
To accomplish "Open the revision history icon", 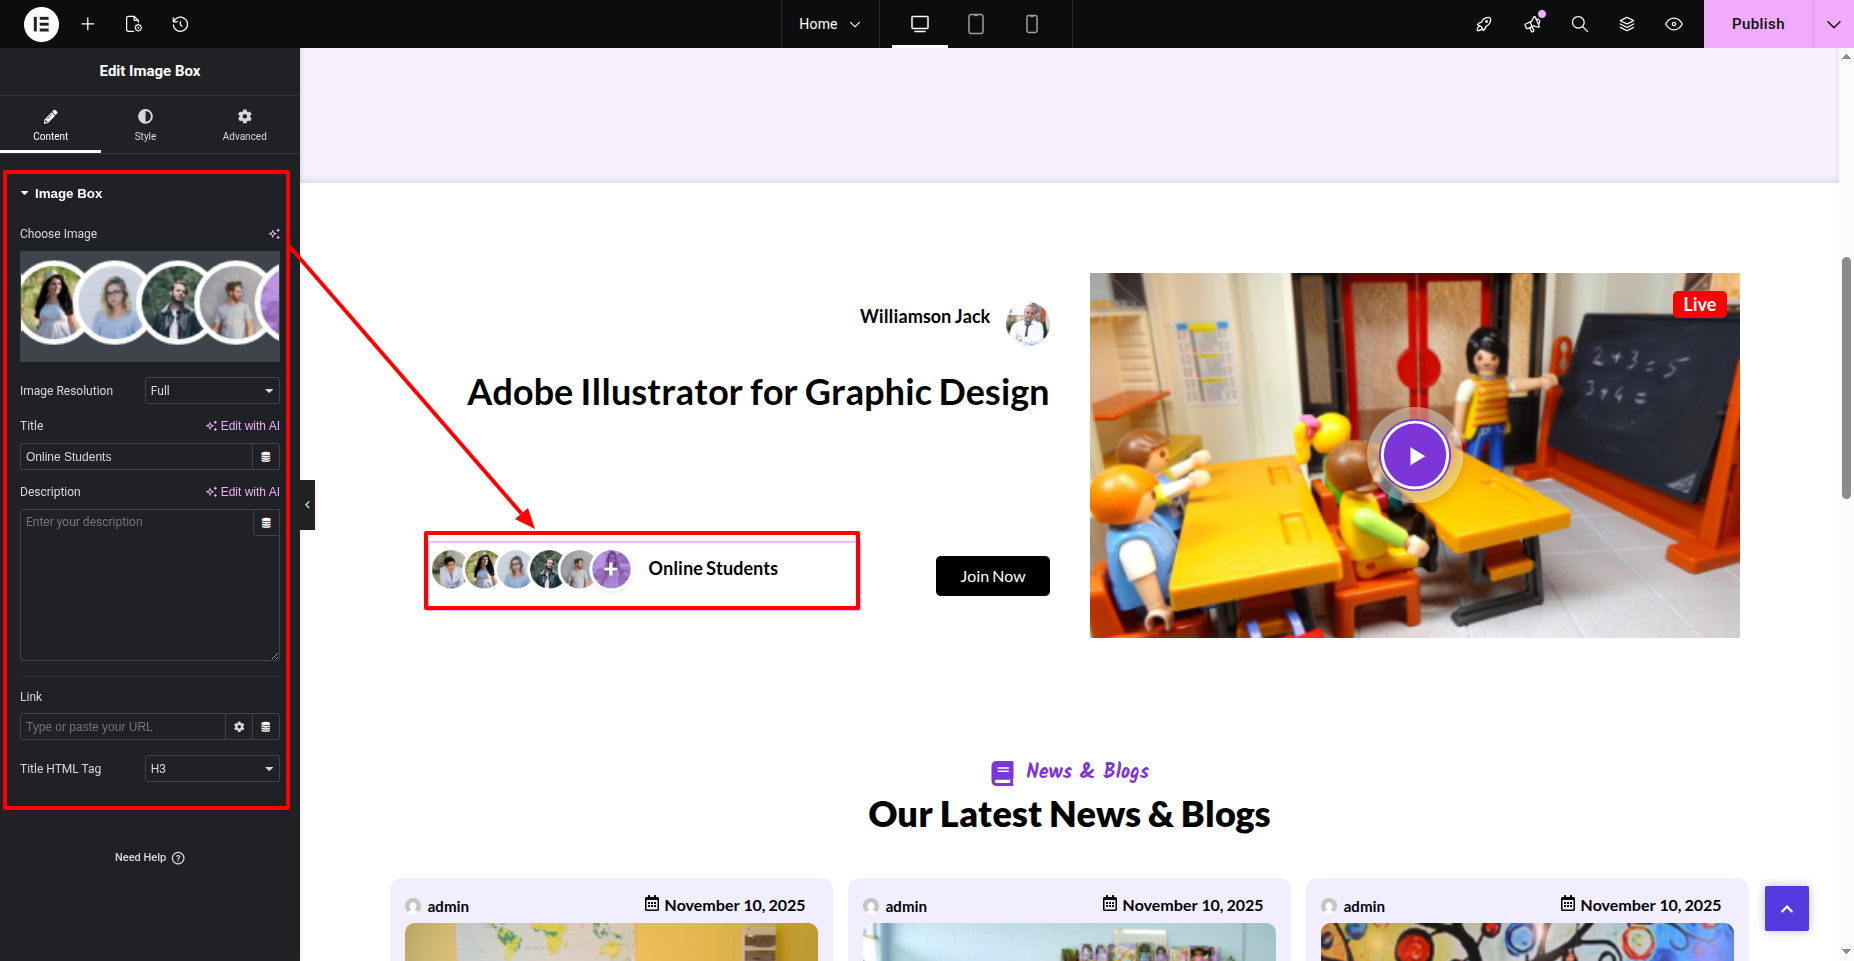I will [180, 24].
